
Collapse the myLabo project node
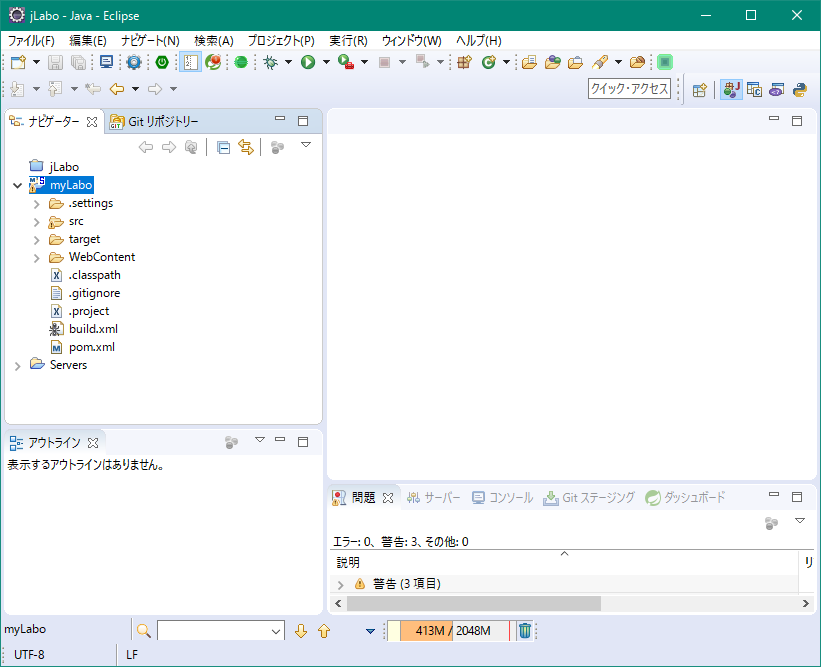(17, 185)
